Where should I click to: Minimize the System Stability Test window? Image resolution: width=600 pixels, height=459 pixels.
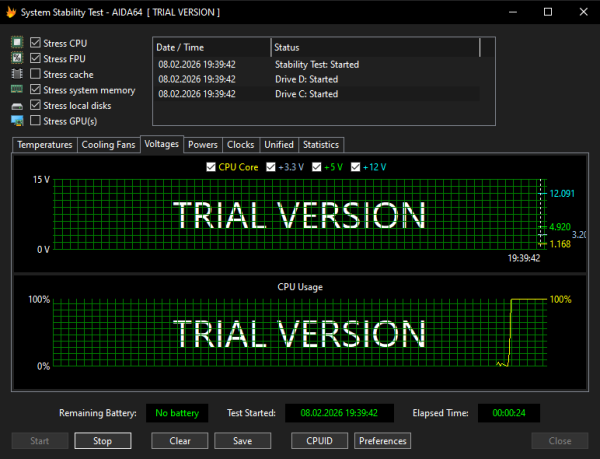click(513, 12)
